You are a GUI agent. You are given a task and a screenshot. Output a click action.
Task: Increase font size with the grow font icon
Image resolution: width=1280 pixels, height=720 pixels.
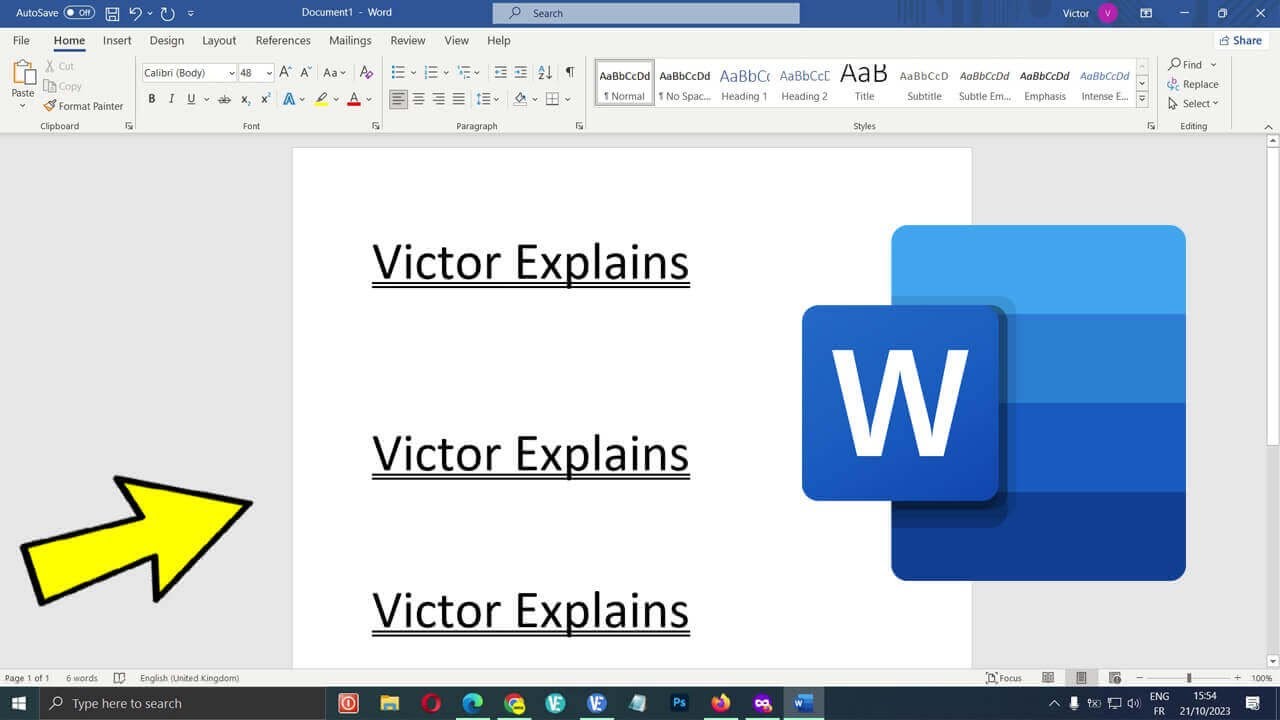point(285,72)
